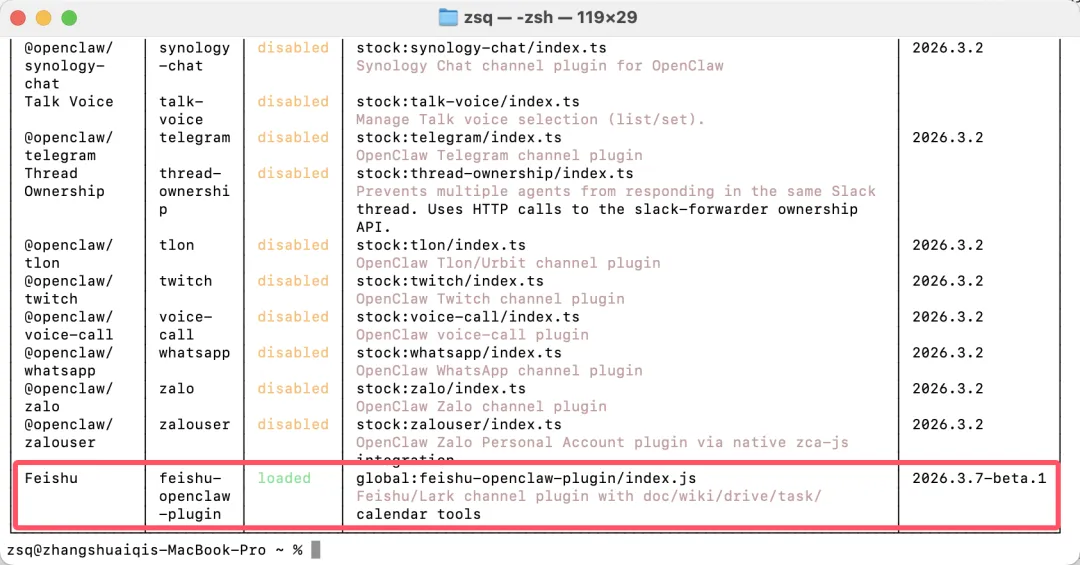Click the text 'stock:thread-ownership/index.ts'
This screenshot has width=1080, height=565.
pos(495,174)
